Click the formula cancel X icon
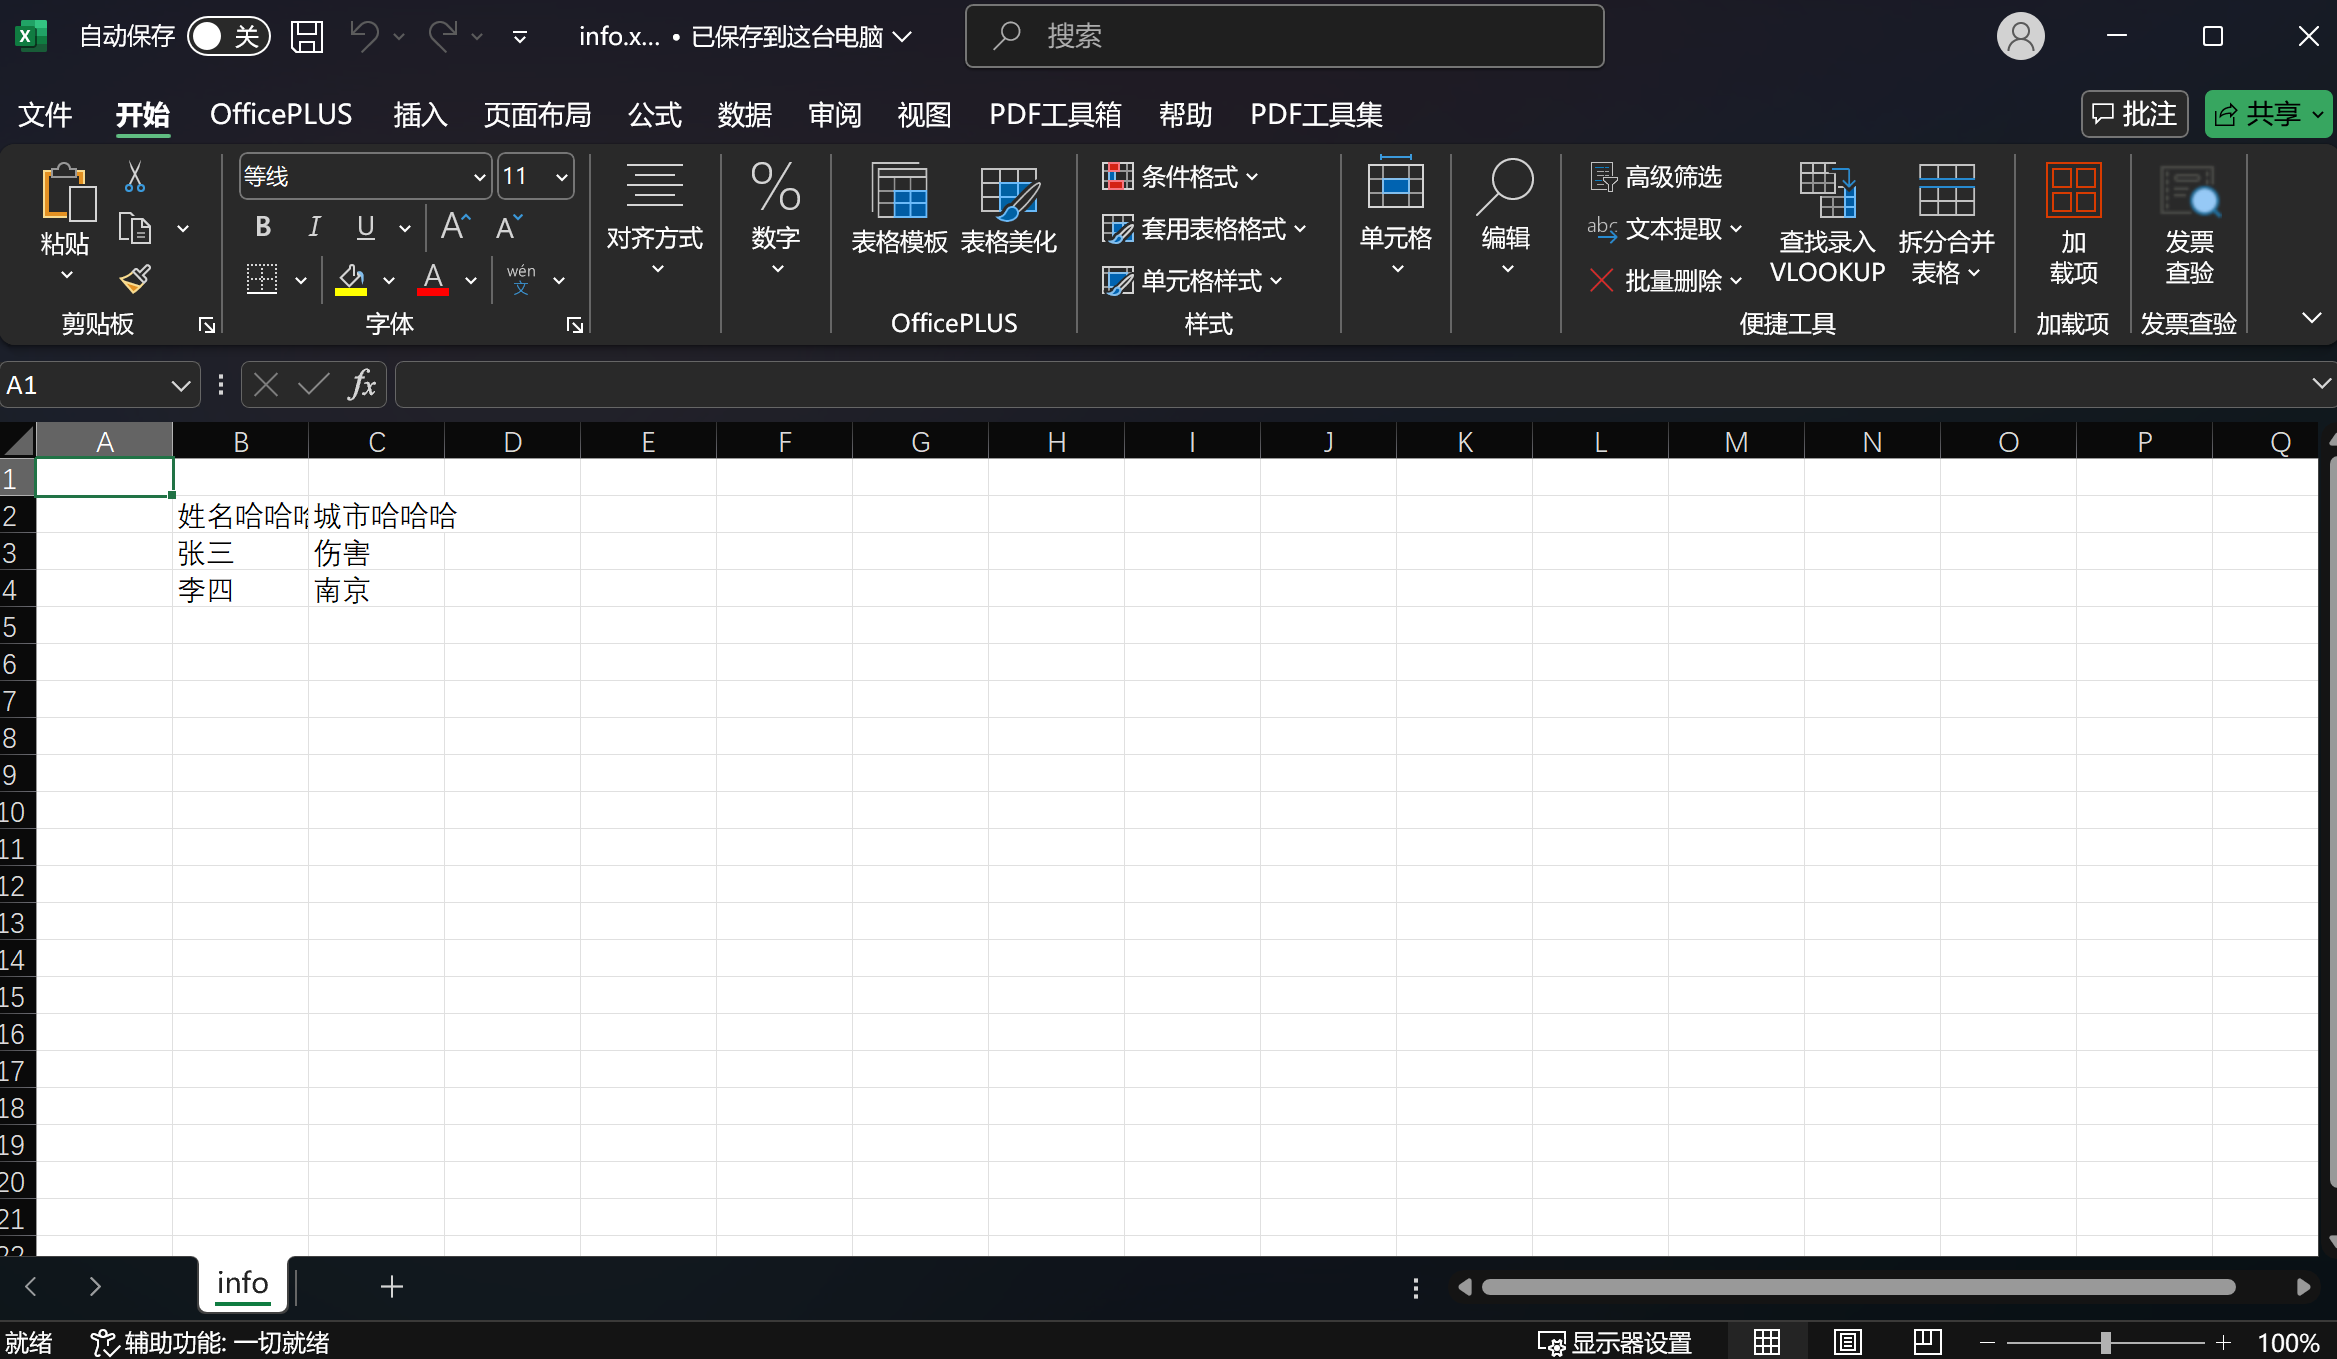The height and width of the screenshot is (1359, 2337). pos(266,385)
